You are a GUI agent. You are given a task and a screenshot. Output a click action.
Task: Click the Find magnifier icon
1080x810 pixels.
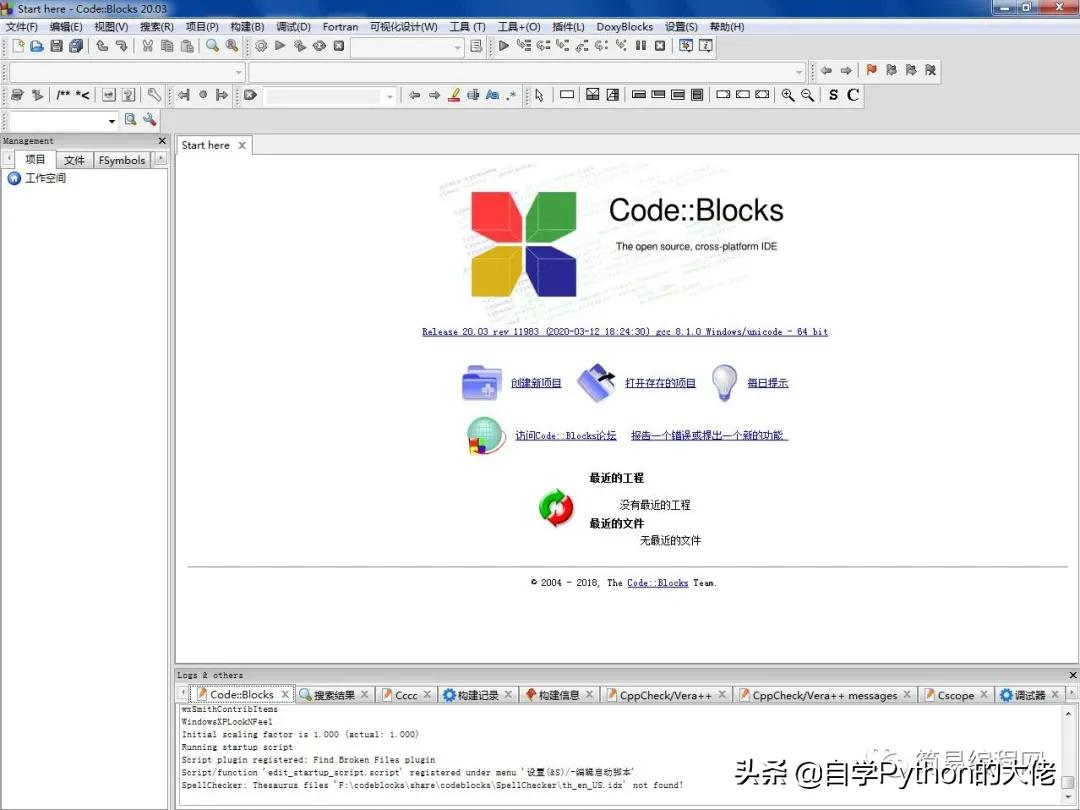(x=212, y=45)
